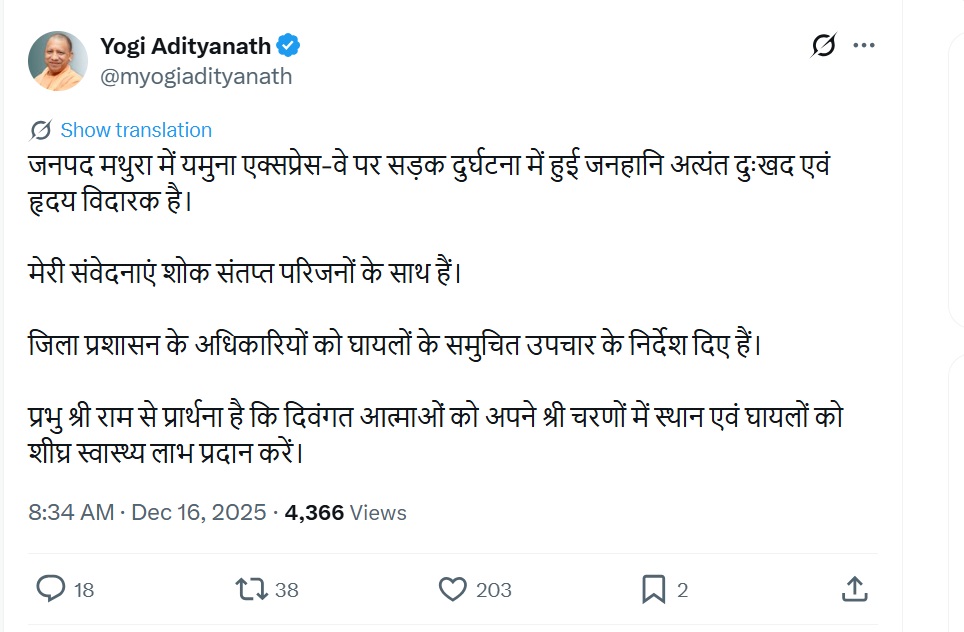View the 4,366 Views analytics

tap(346, 513)
